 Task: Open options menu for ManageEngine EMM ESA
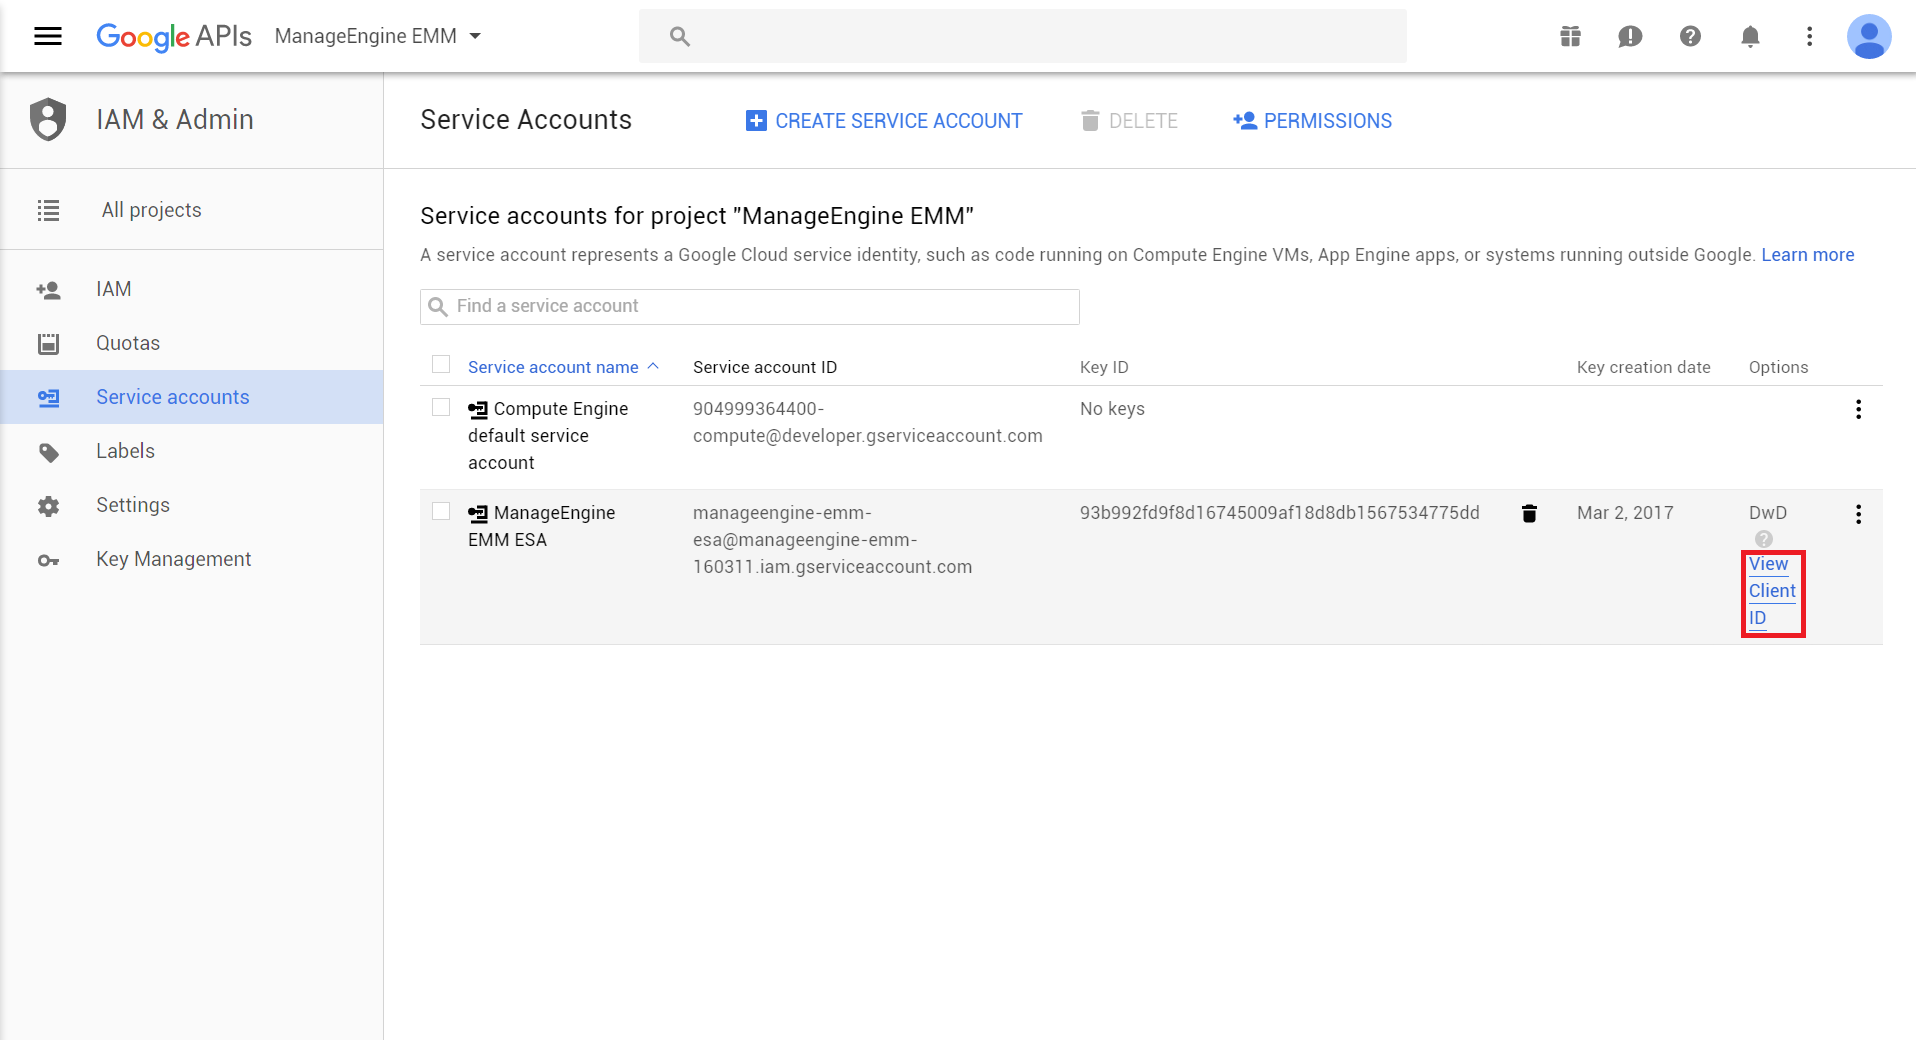pyautogui.click(x=1858, y=514)
